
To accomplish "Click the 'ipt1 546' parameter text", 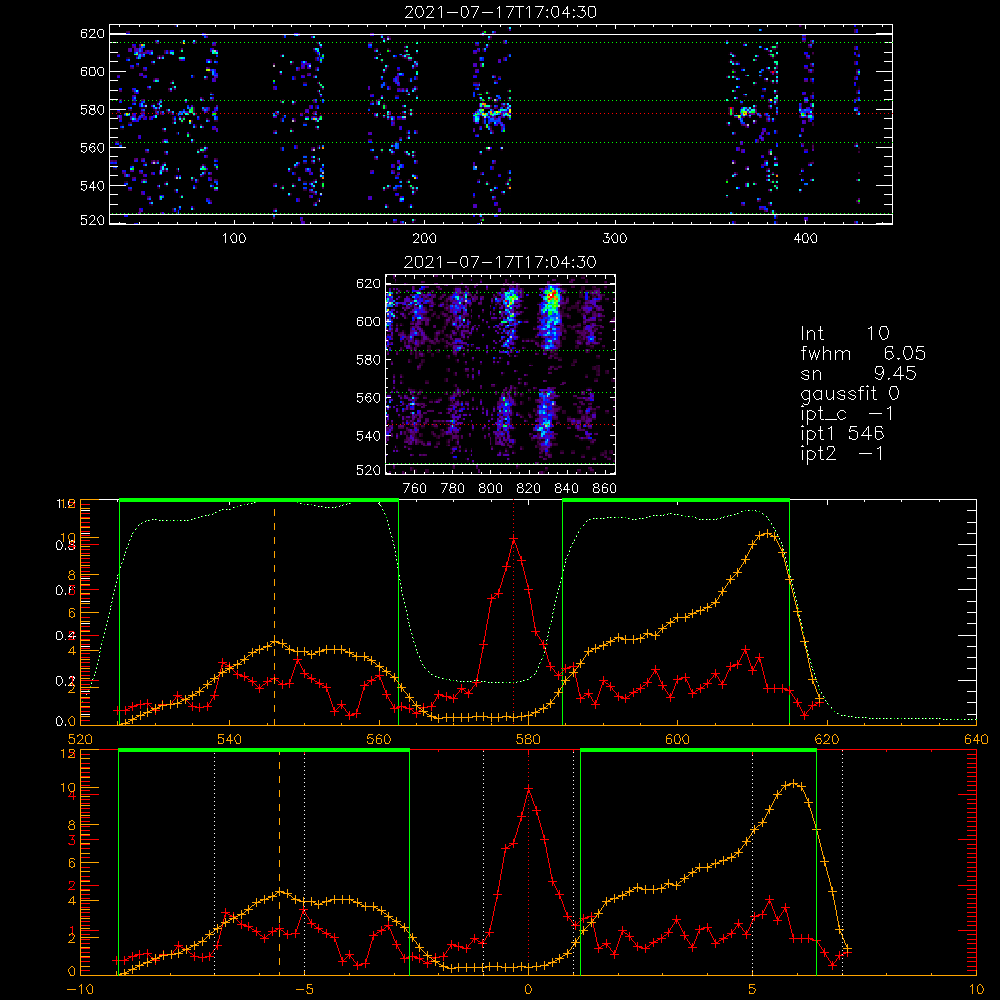I will click(842, 434).
